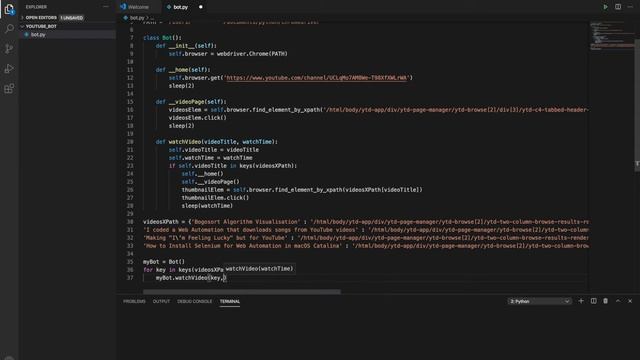Open Explorer panel more actions ellipsis
This screenshot has width=640, height=360.
tap(106, 7)
